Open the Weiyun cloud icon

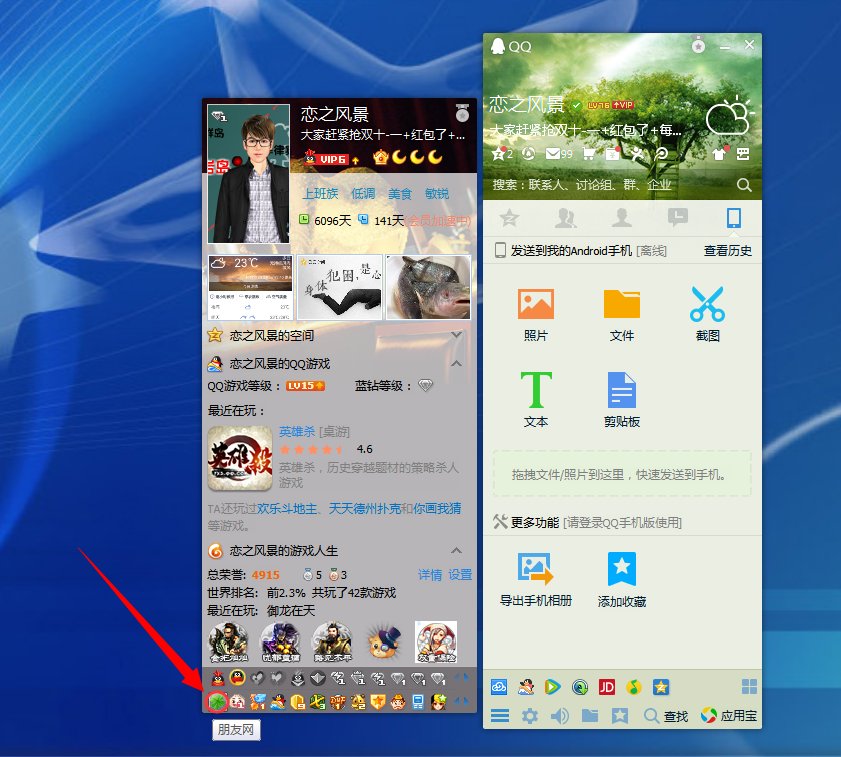[x=498, y=687]
